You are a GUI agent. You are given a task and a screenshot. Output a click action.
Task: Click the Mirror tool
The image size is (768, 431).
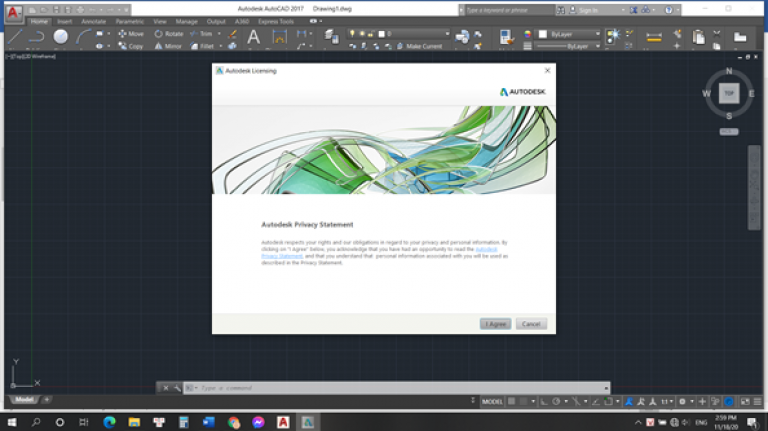[x=168, y=46]
